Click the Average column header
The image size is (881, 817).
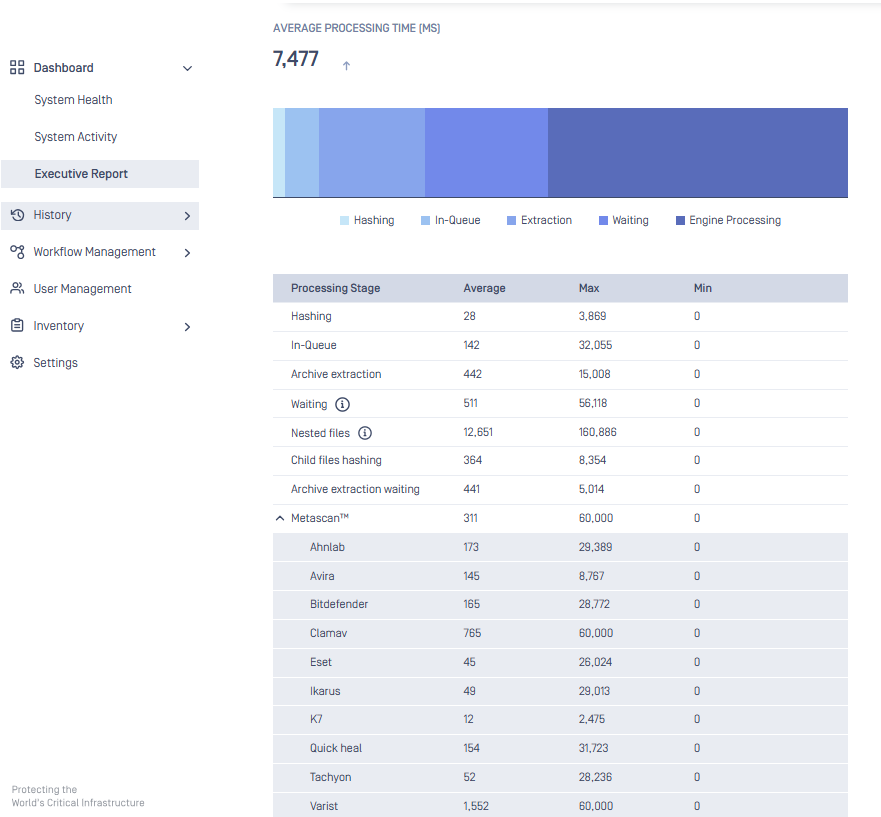485,288
